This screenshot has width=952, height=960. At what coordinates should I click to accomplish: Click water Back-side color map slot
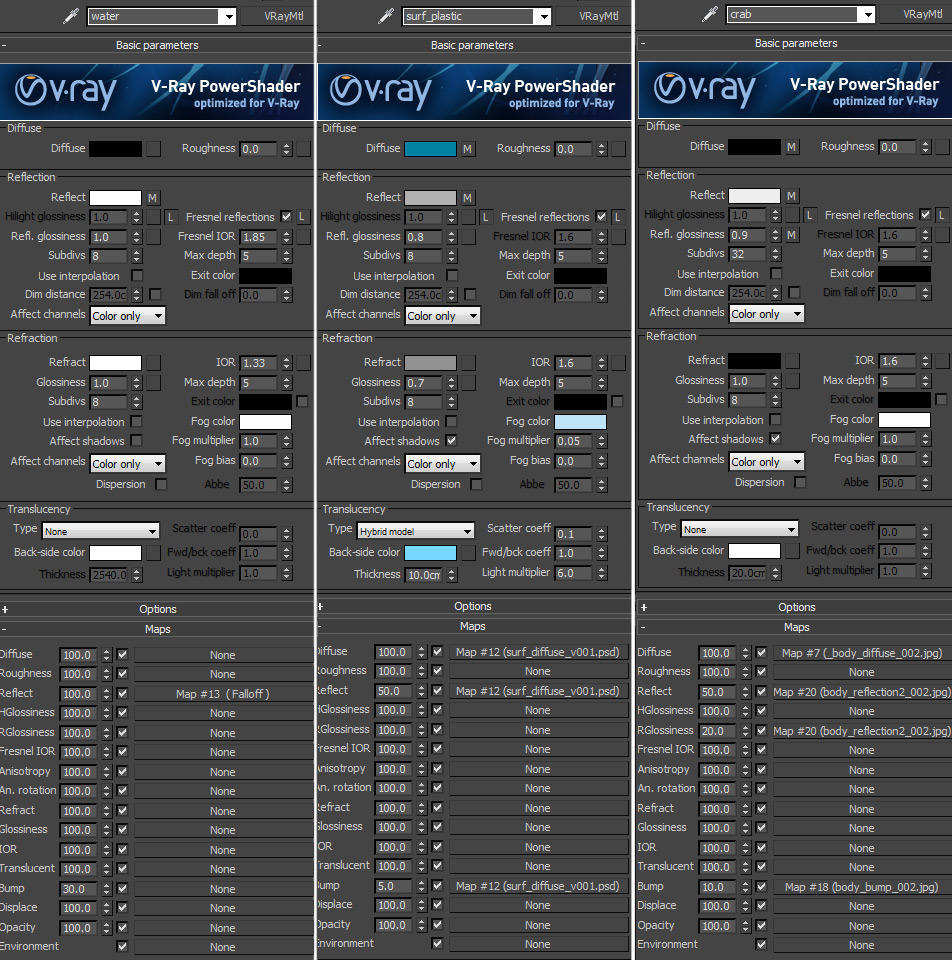154,553
